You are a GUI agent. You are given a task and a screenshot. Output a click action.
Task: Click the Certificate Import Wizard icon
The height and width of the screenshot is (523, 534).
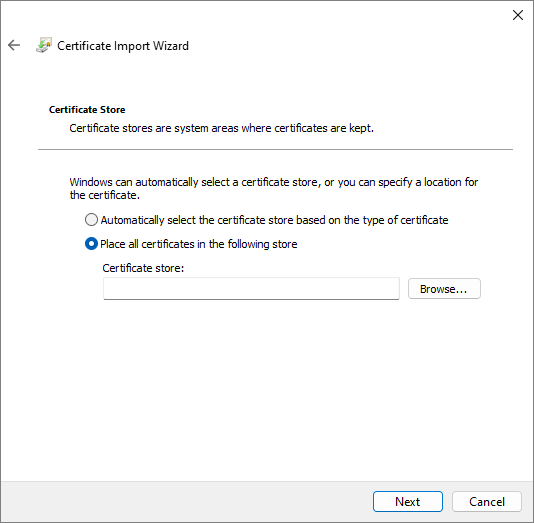[44, 45]
